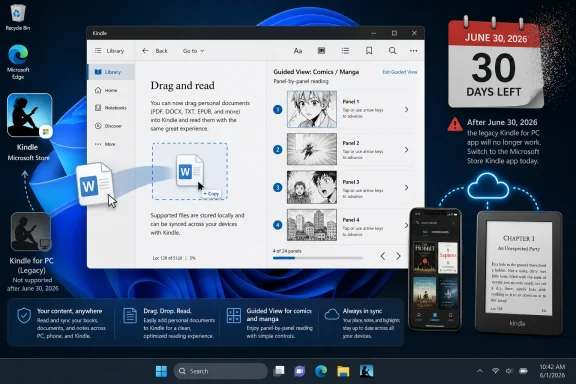
Task: Open the Kindle Microsoft Store app icon
Action: coord(29,115)
